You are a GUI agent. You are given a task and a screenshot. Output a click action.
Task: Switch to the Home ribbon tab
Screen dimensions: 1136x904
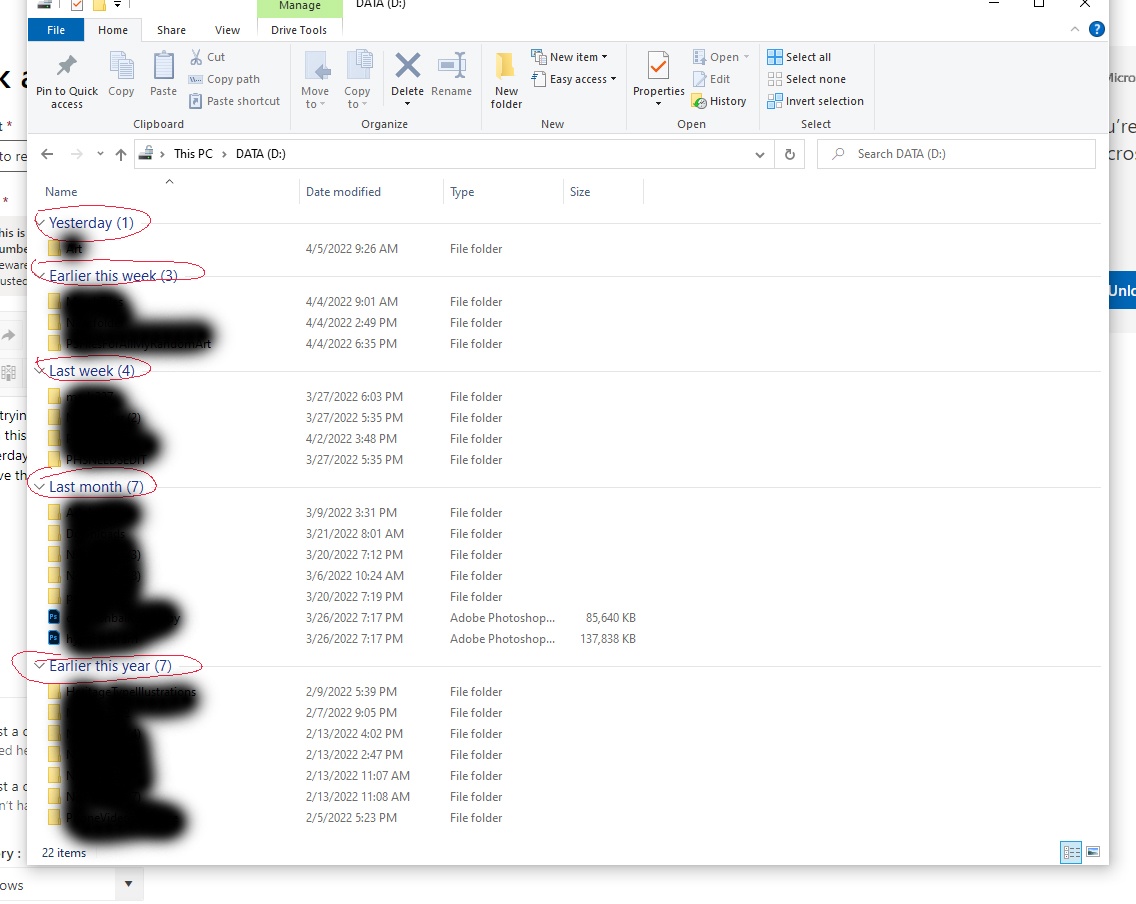pyautogui.click(x=113, y=30)
